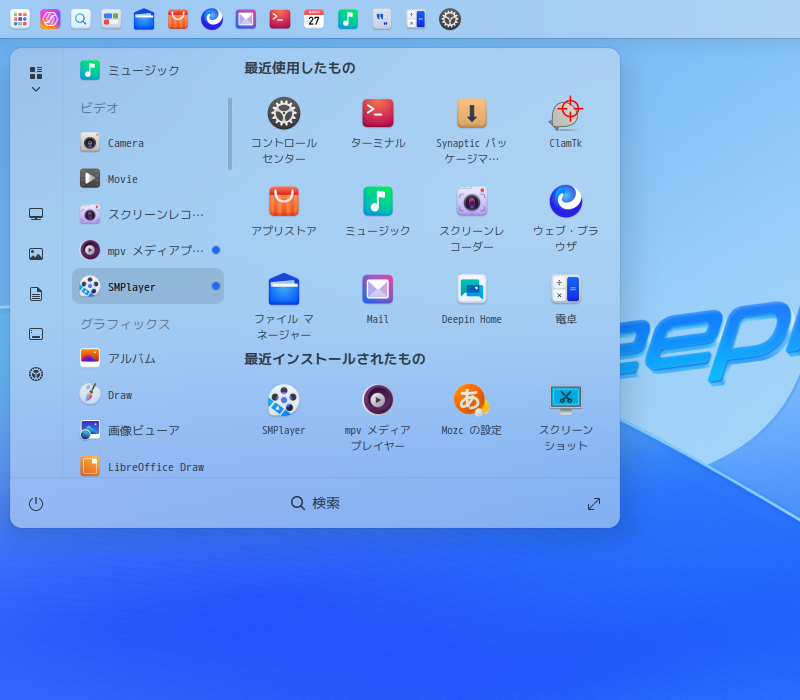Open Music from the dock

[x=348, y=19]
